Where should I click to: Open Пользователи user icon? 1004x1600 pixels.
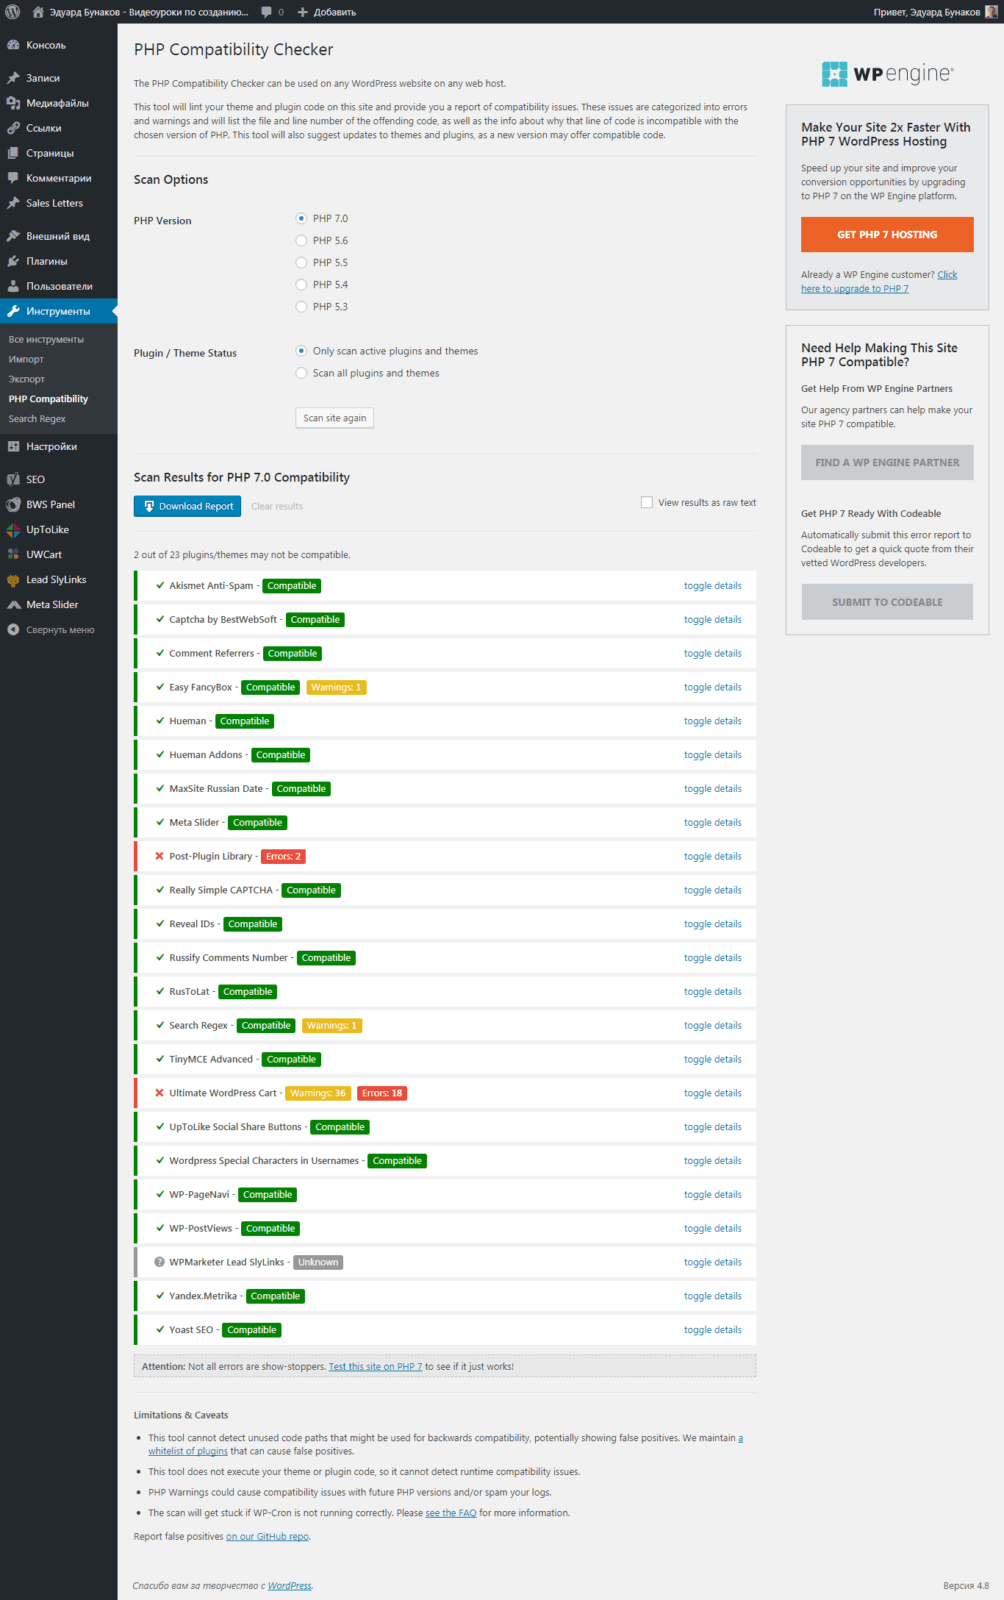pyautogui.click(x=13, y=286)
